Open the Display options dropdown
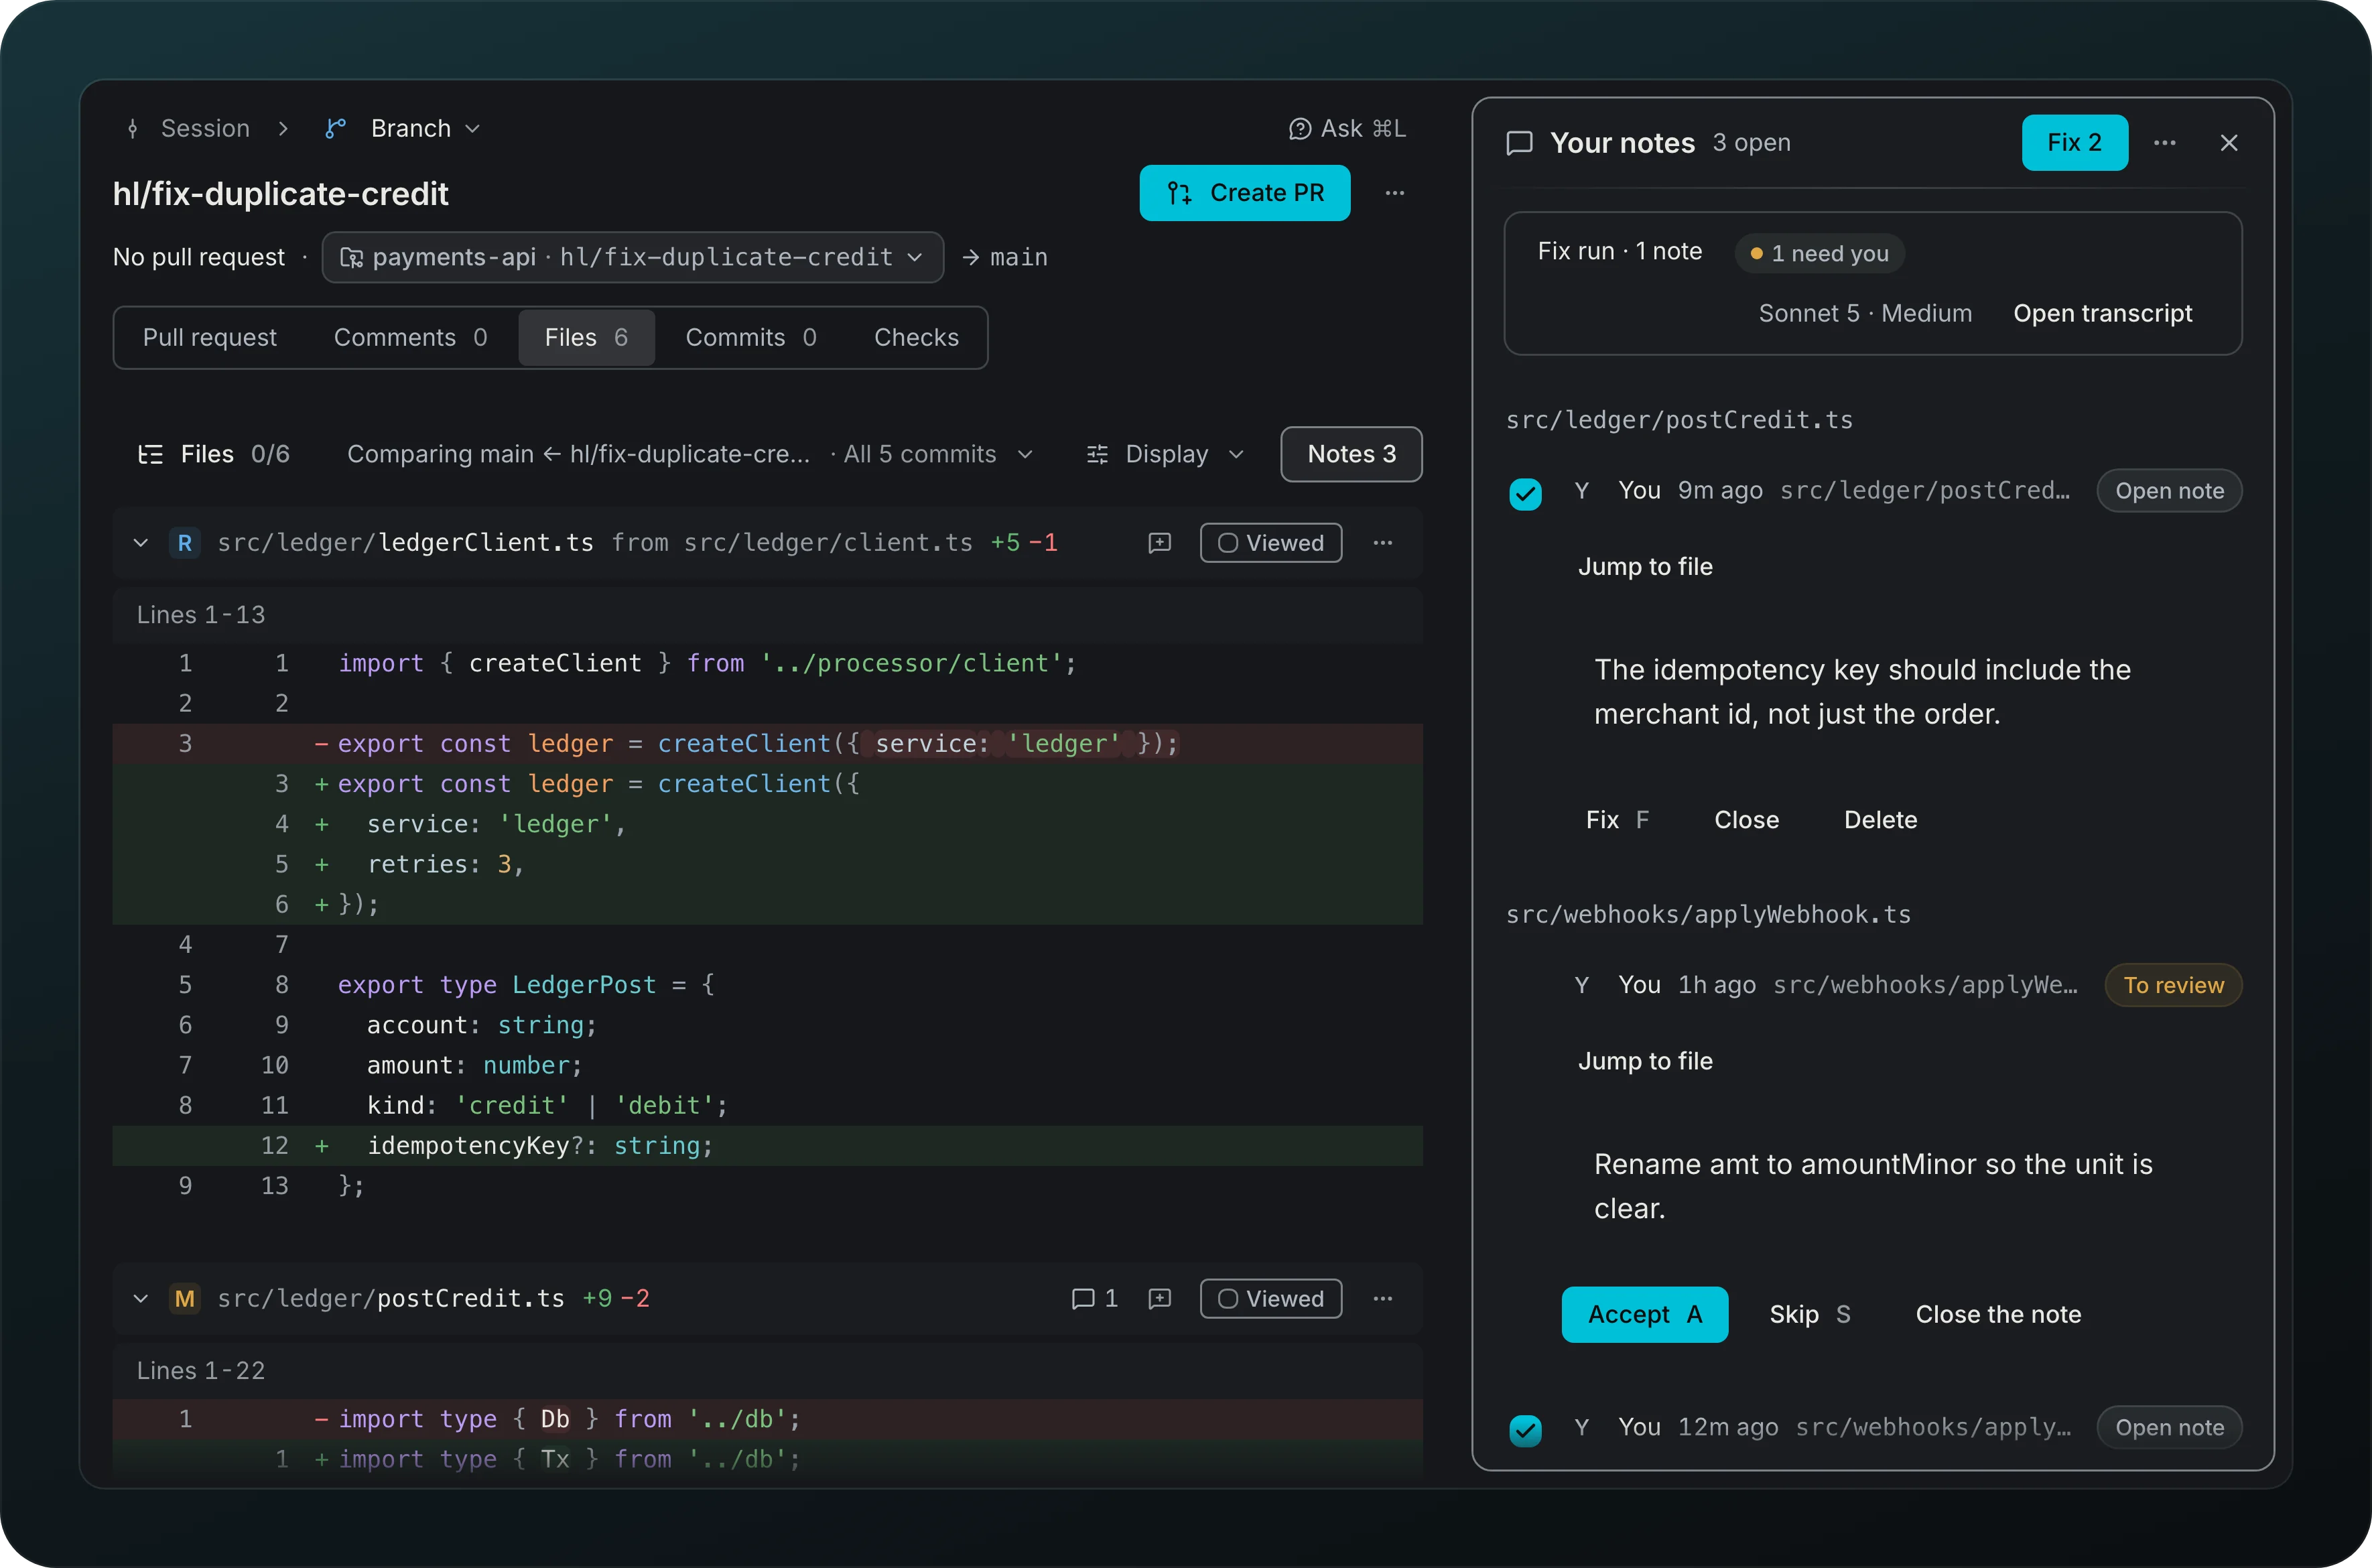Viewport: 2372px width, 1568px height. point(1166,455)
